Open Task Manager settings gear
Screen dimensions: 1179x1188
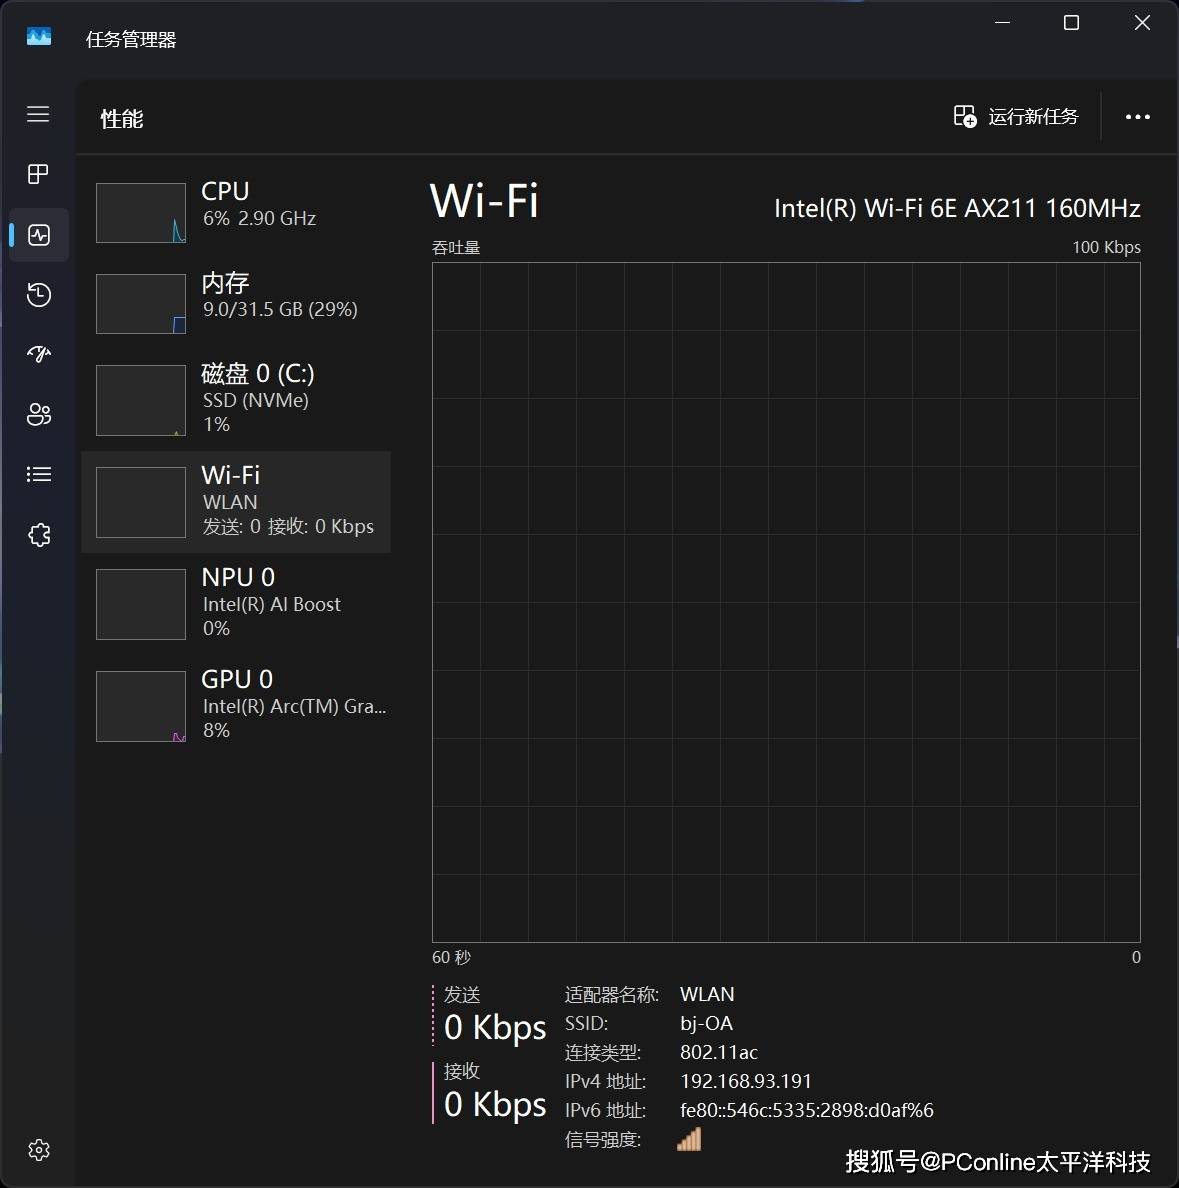(38, 1150)
